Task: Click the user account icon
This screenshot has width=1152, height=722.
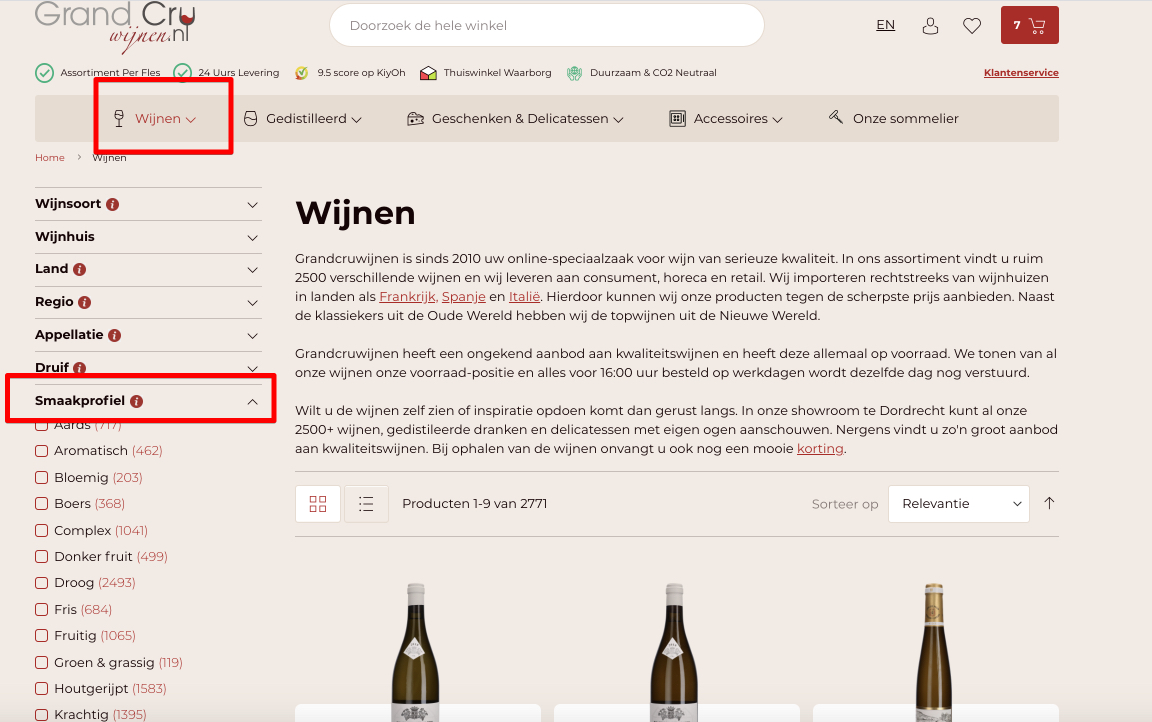Action: [930, 26]
